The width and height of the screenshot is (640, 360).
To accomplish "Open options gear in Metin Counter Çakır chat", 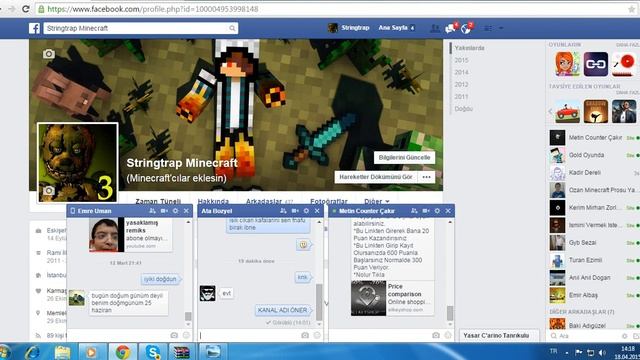I will point(437,211).
